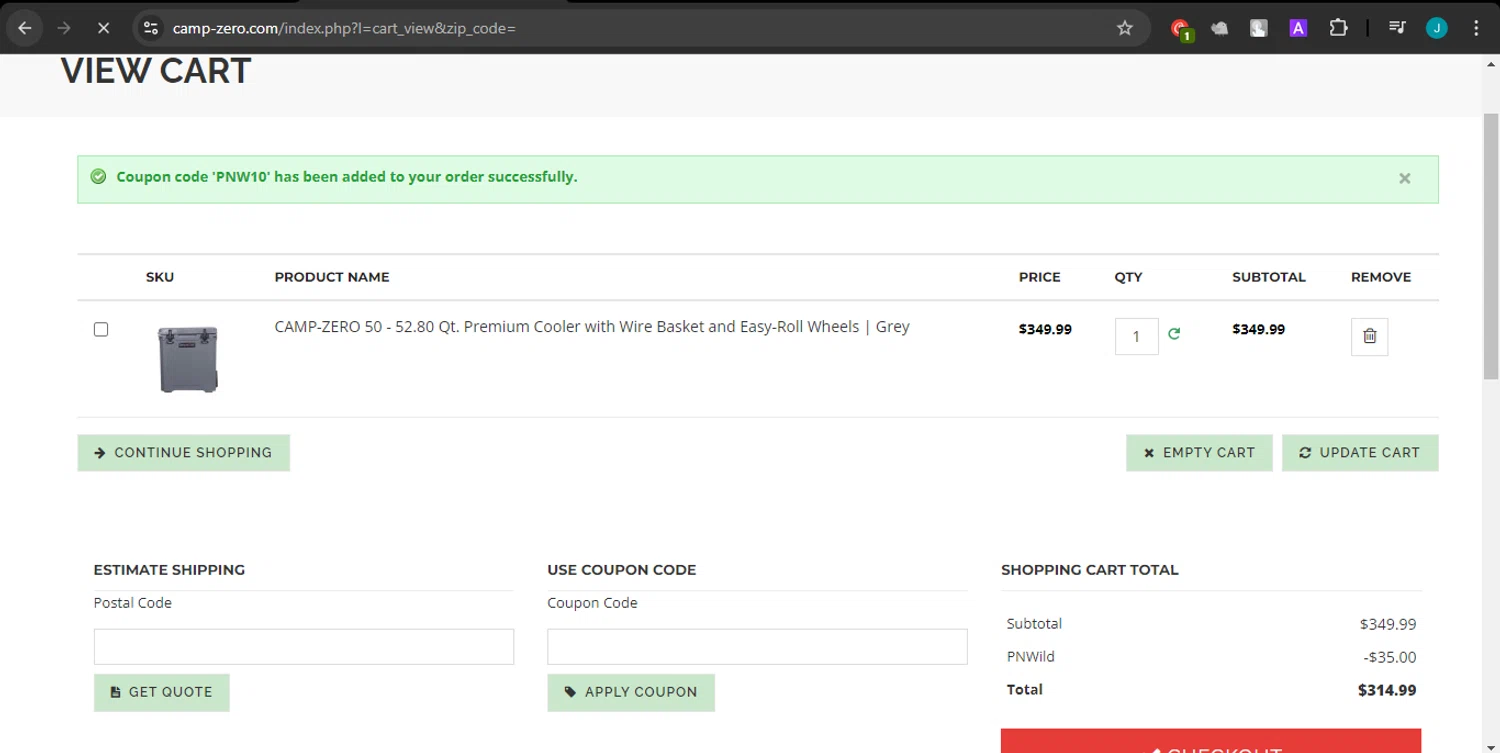The width and height of the screenshot is (1500, 753).
Task: Open the cloud extension icon
Action: [1219, 28]
